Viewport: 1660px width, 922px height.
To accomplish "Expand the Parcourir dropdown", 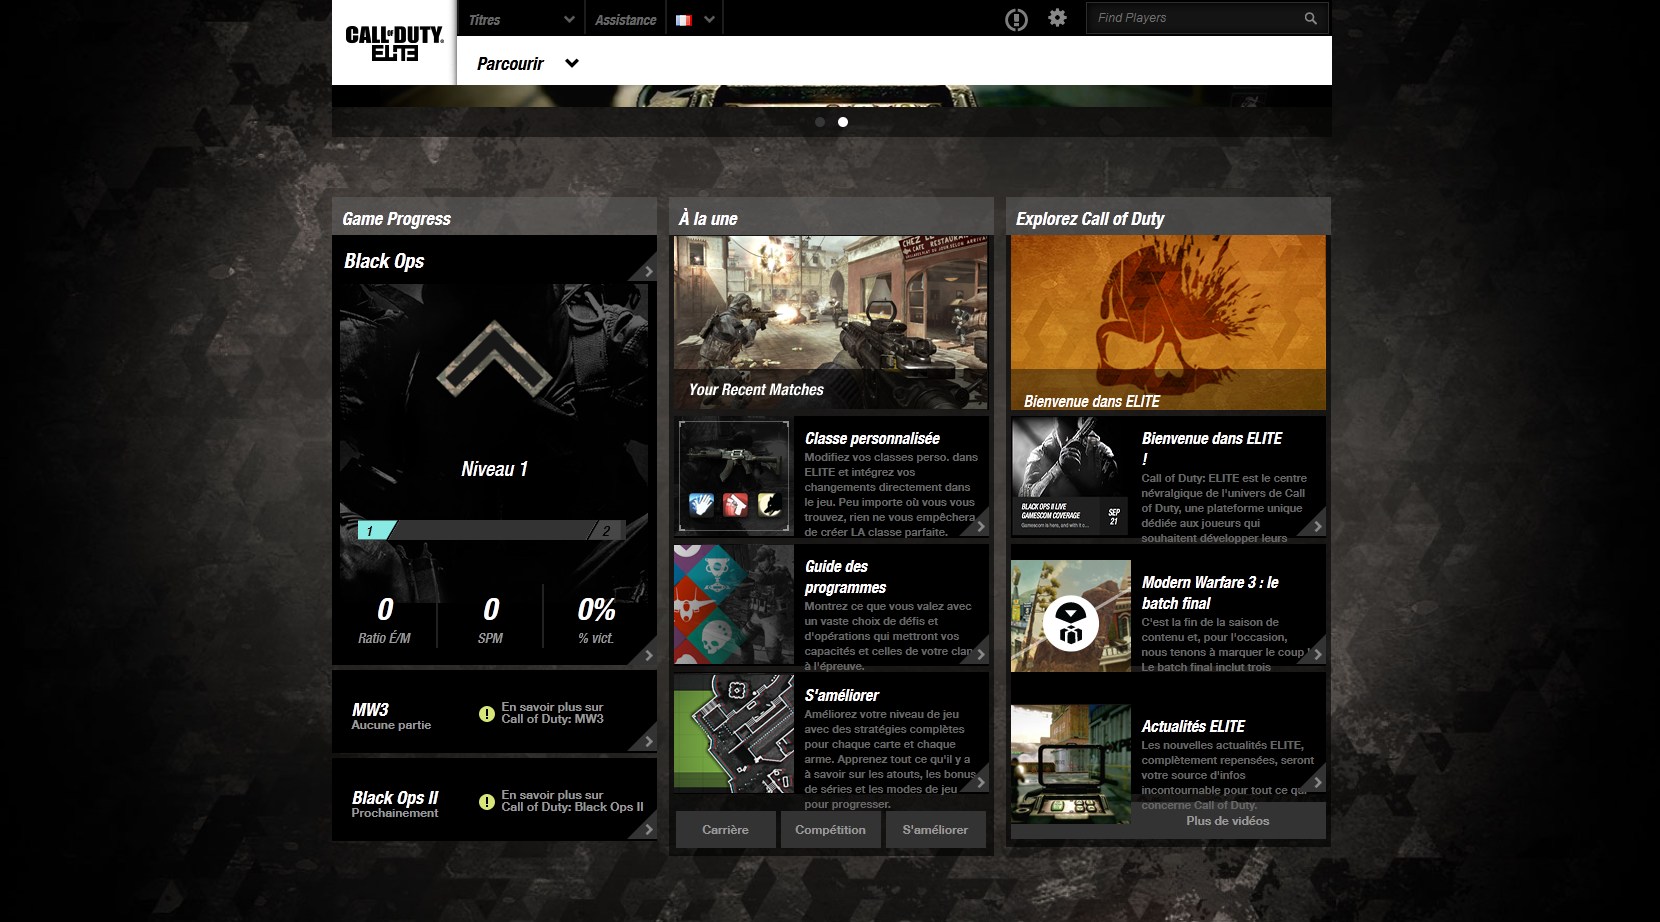I will (x=528, y=63).
